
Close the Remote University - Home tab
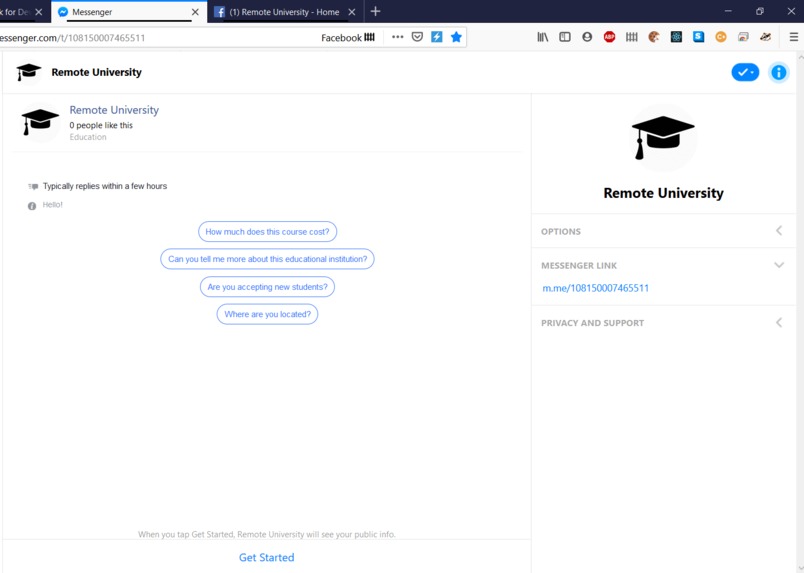click(x=352, y=12)
